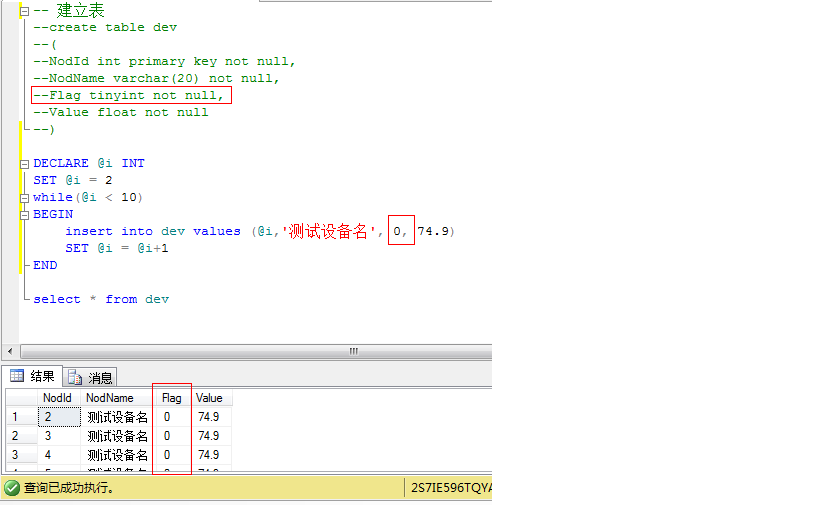
Task: Select the NodName column header
Action: [109, 398]
